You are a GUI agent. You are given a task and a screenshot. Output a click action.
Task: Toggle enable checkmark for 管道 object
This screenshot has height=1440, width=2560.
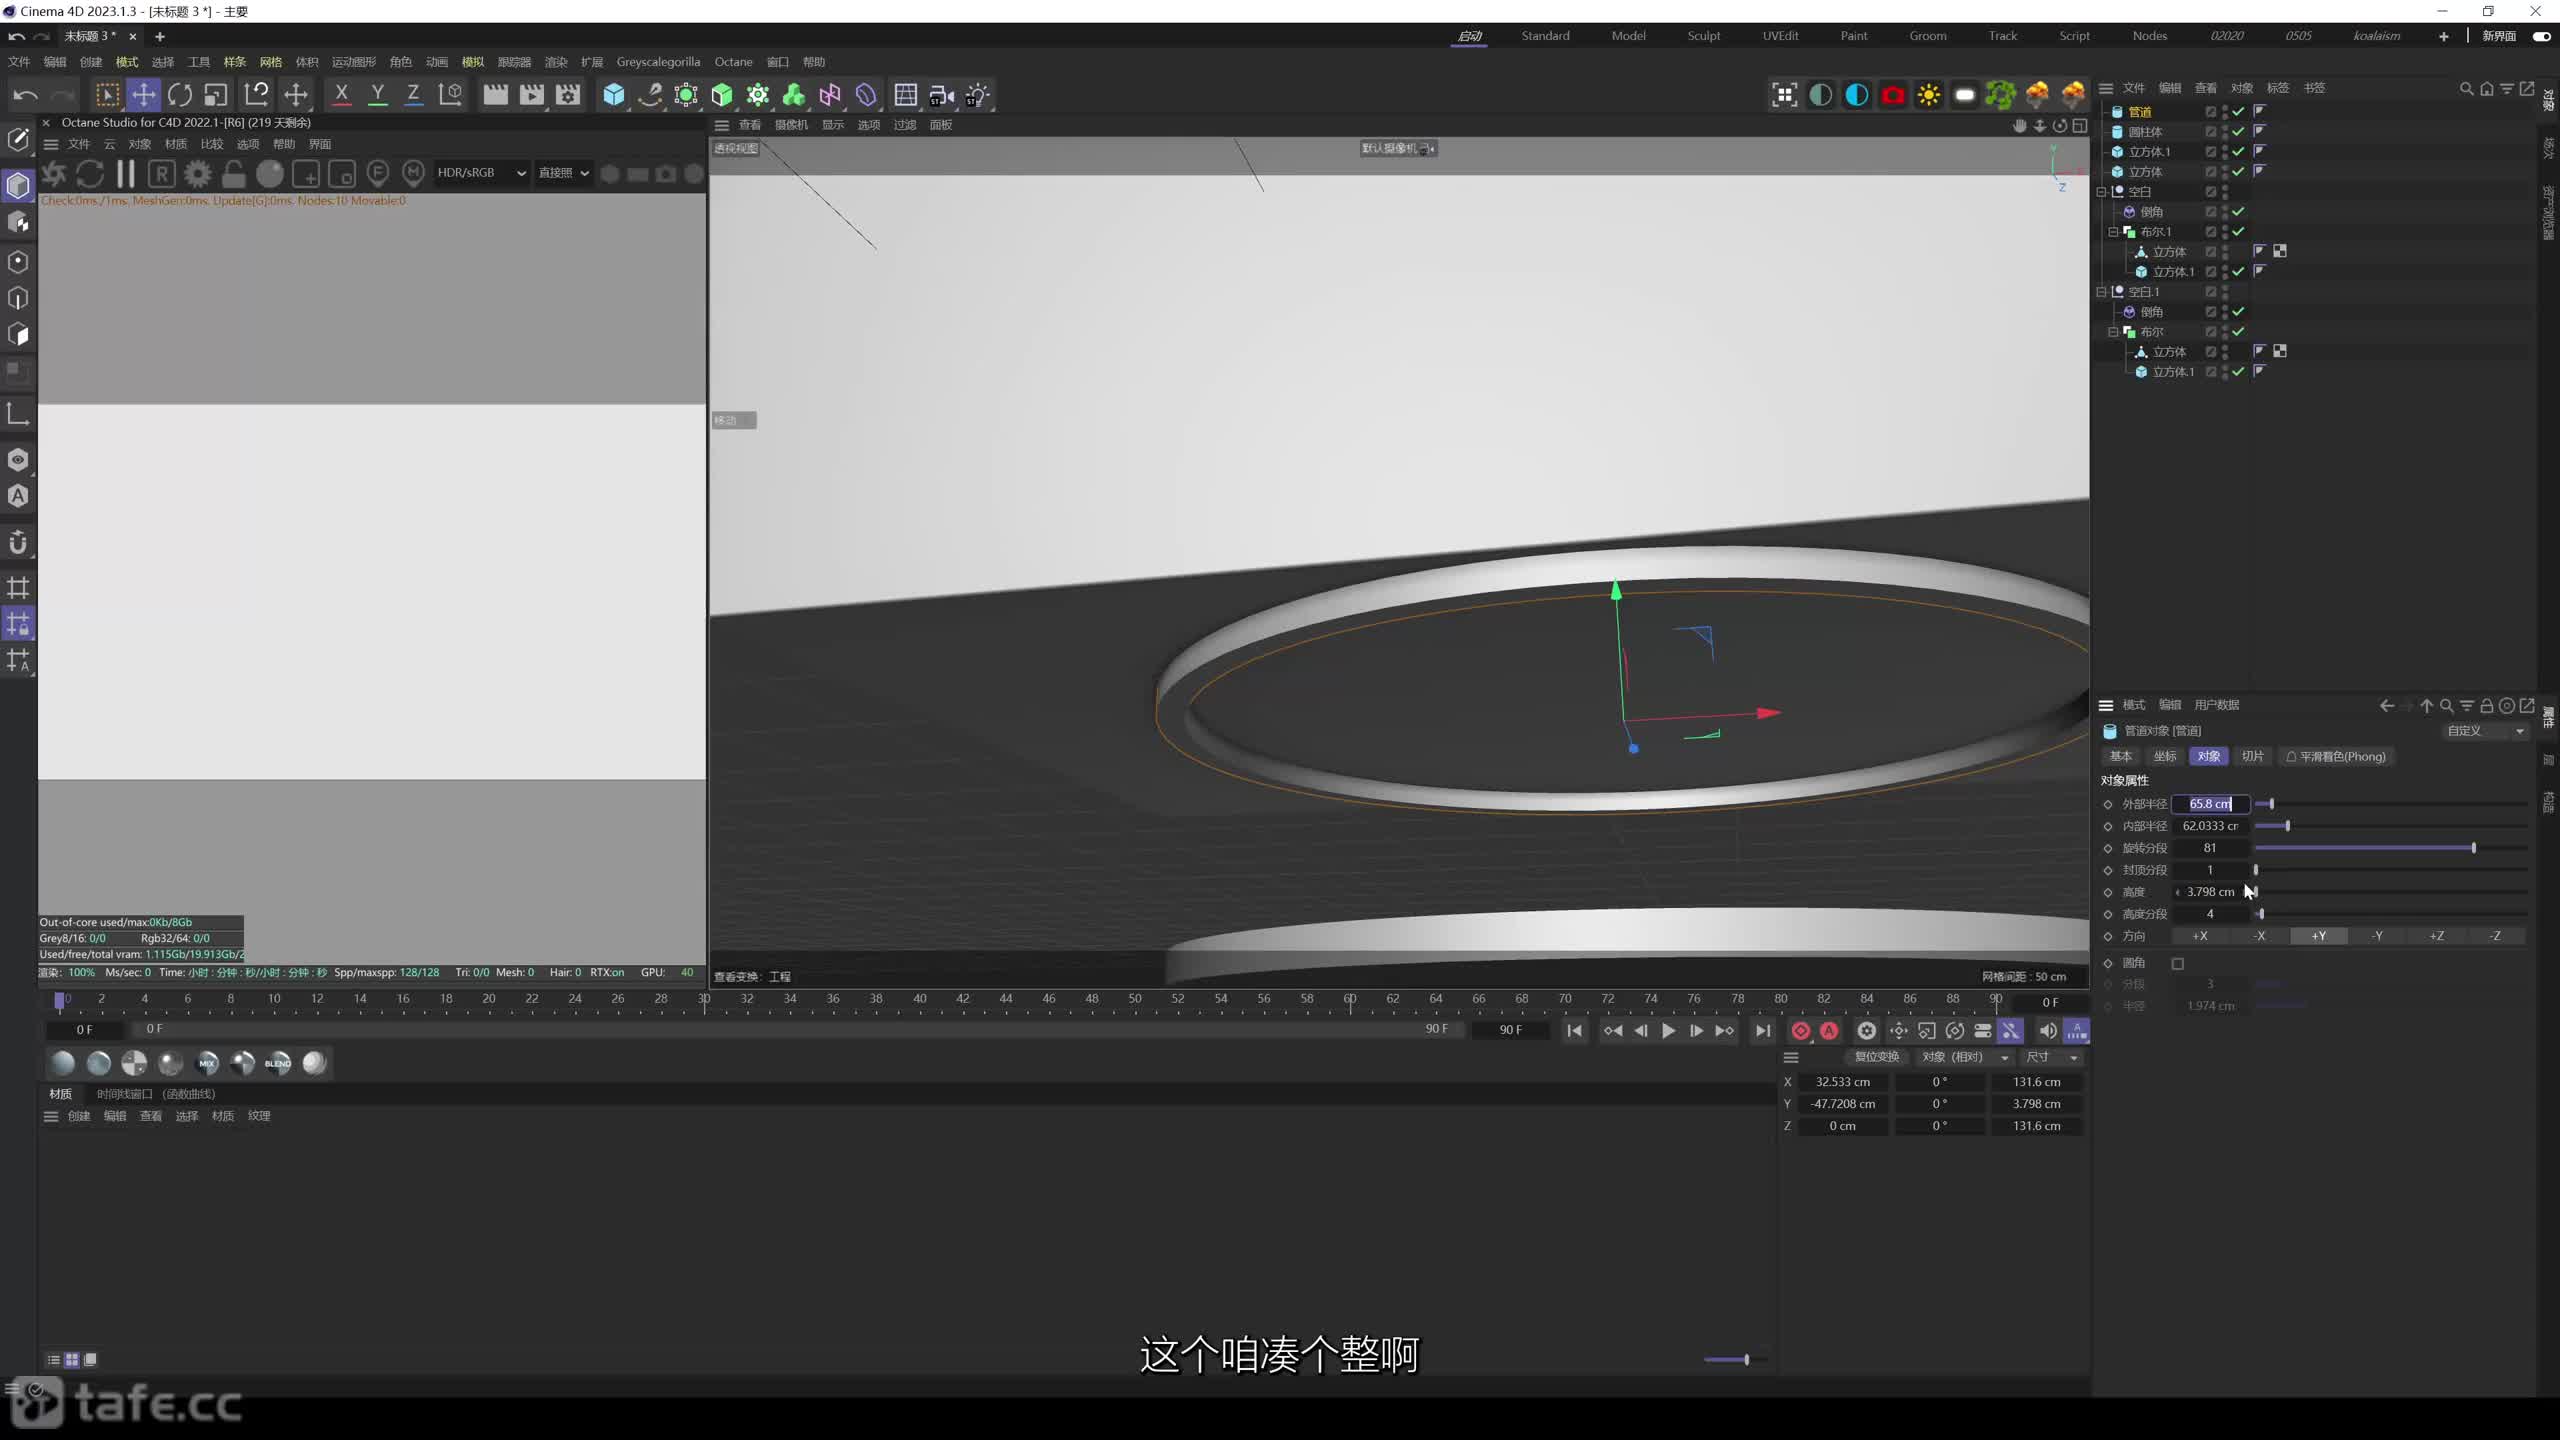2238,111
